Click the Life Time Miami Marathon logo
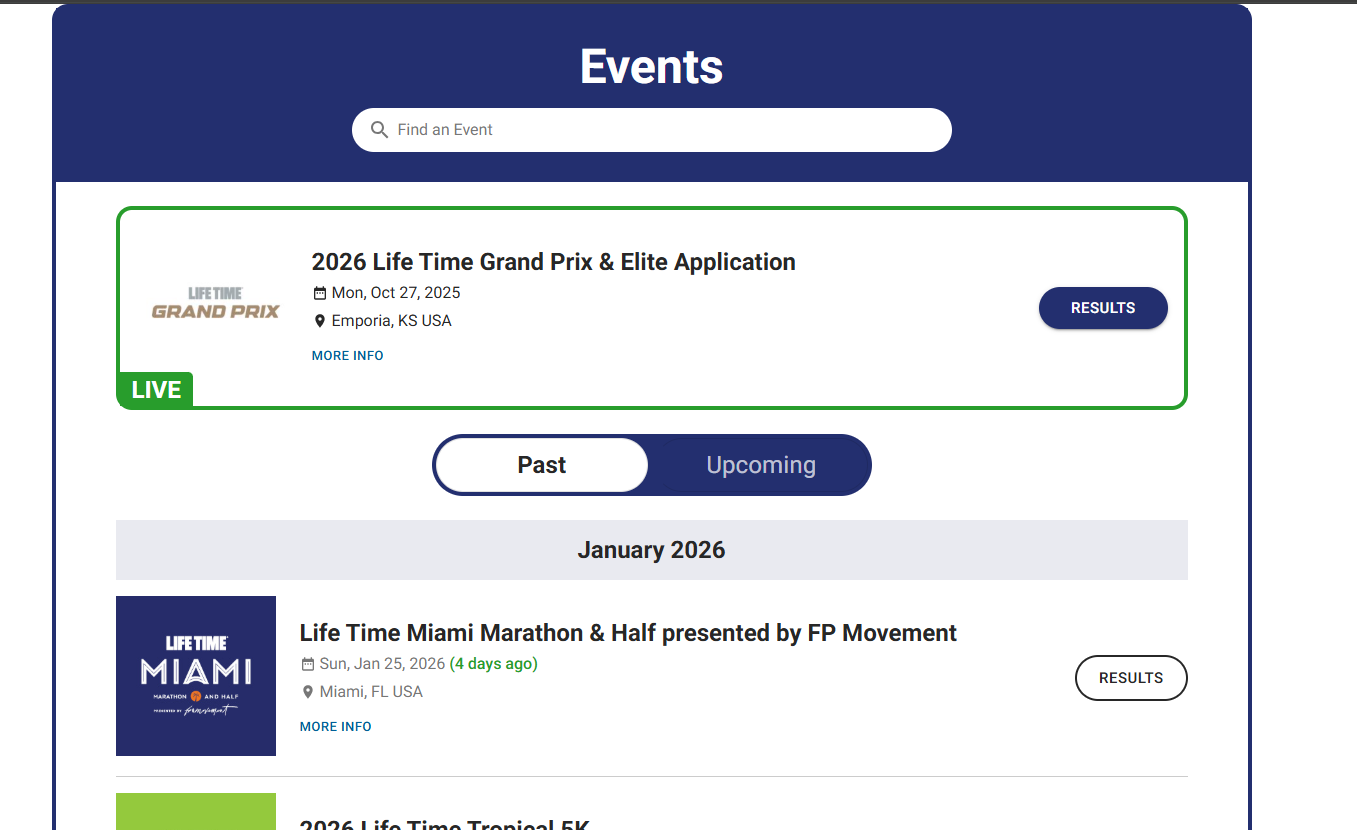Screen dimensions: 1357x830 196,676
